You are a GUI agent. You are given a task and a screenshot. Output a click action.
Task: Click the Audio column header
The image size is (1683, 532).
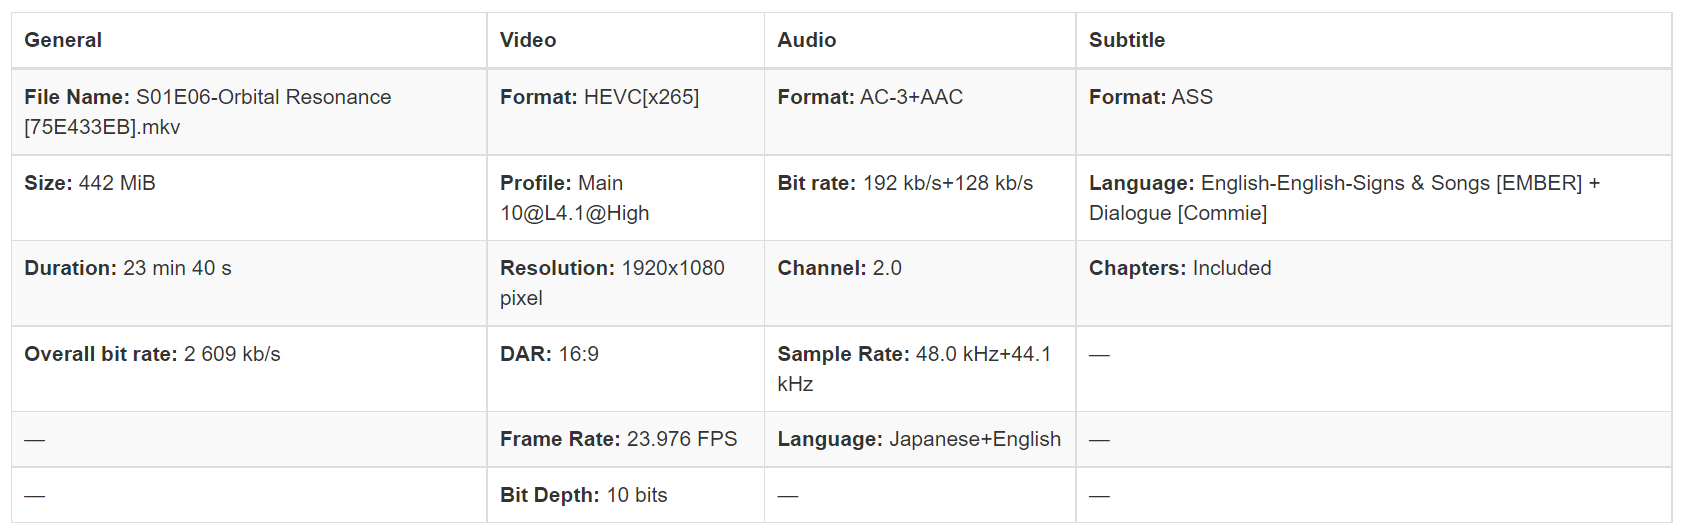pos(807,40)
